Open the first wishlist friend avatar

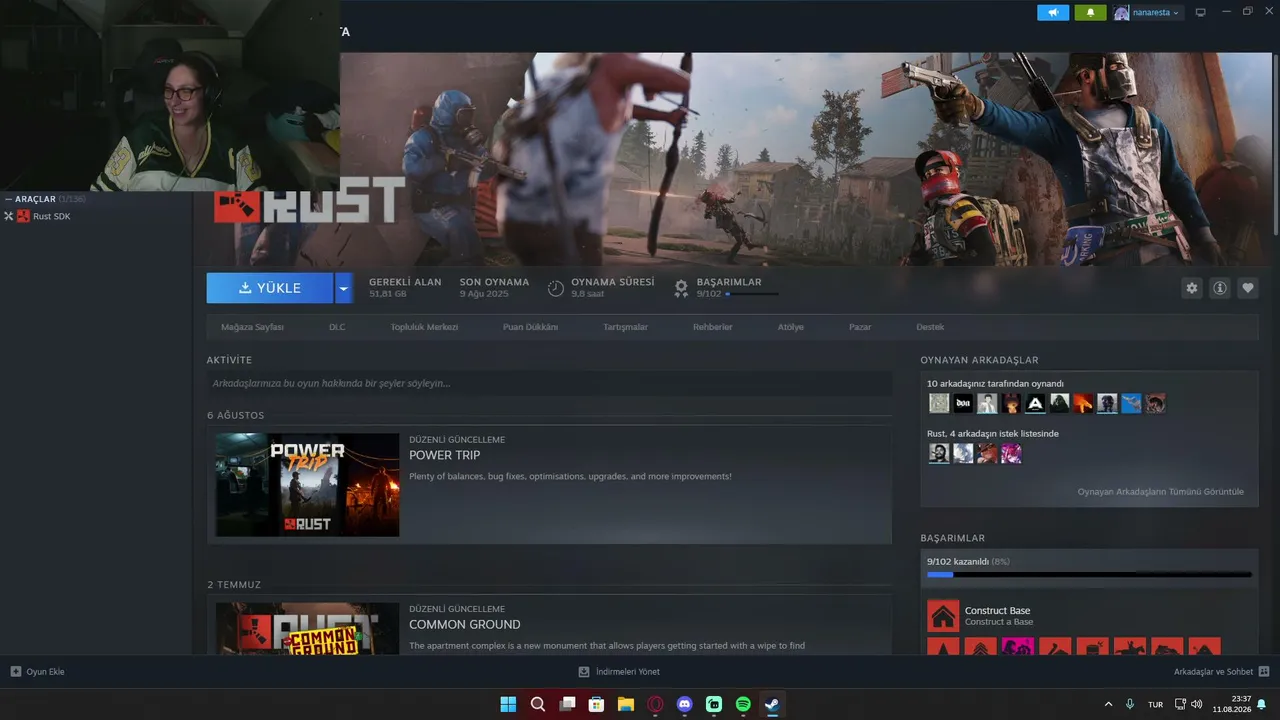click(x=939, y=453)
